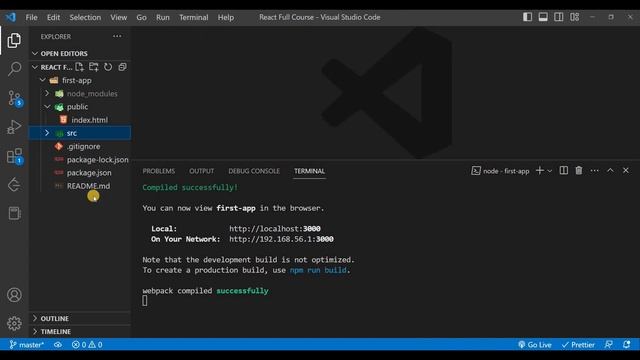Open launch profile dropdown next to plus

tap(549, 171)
